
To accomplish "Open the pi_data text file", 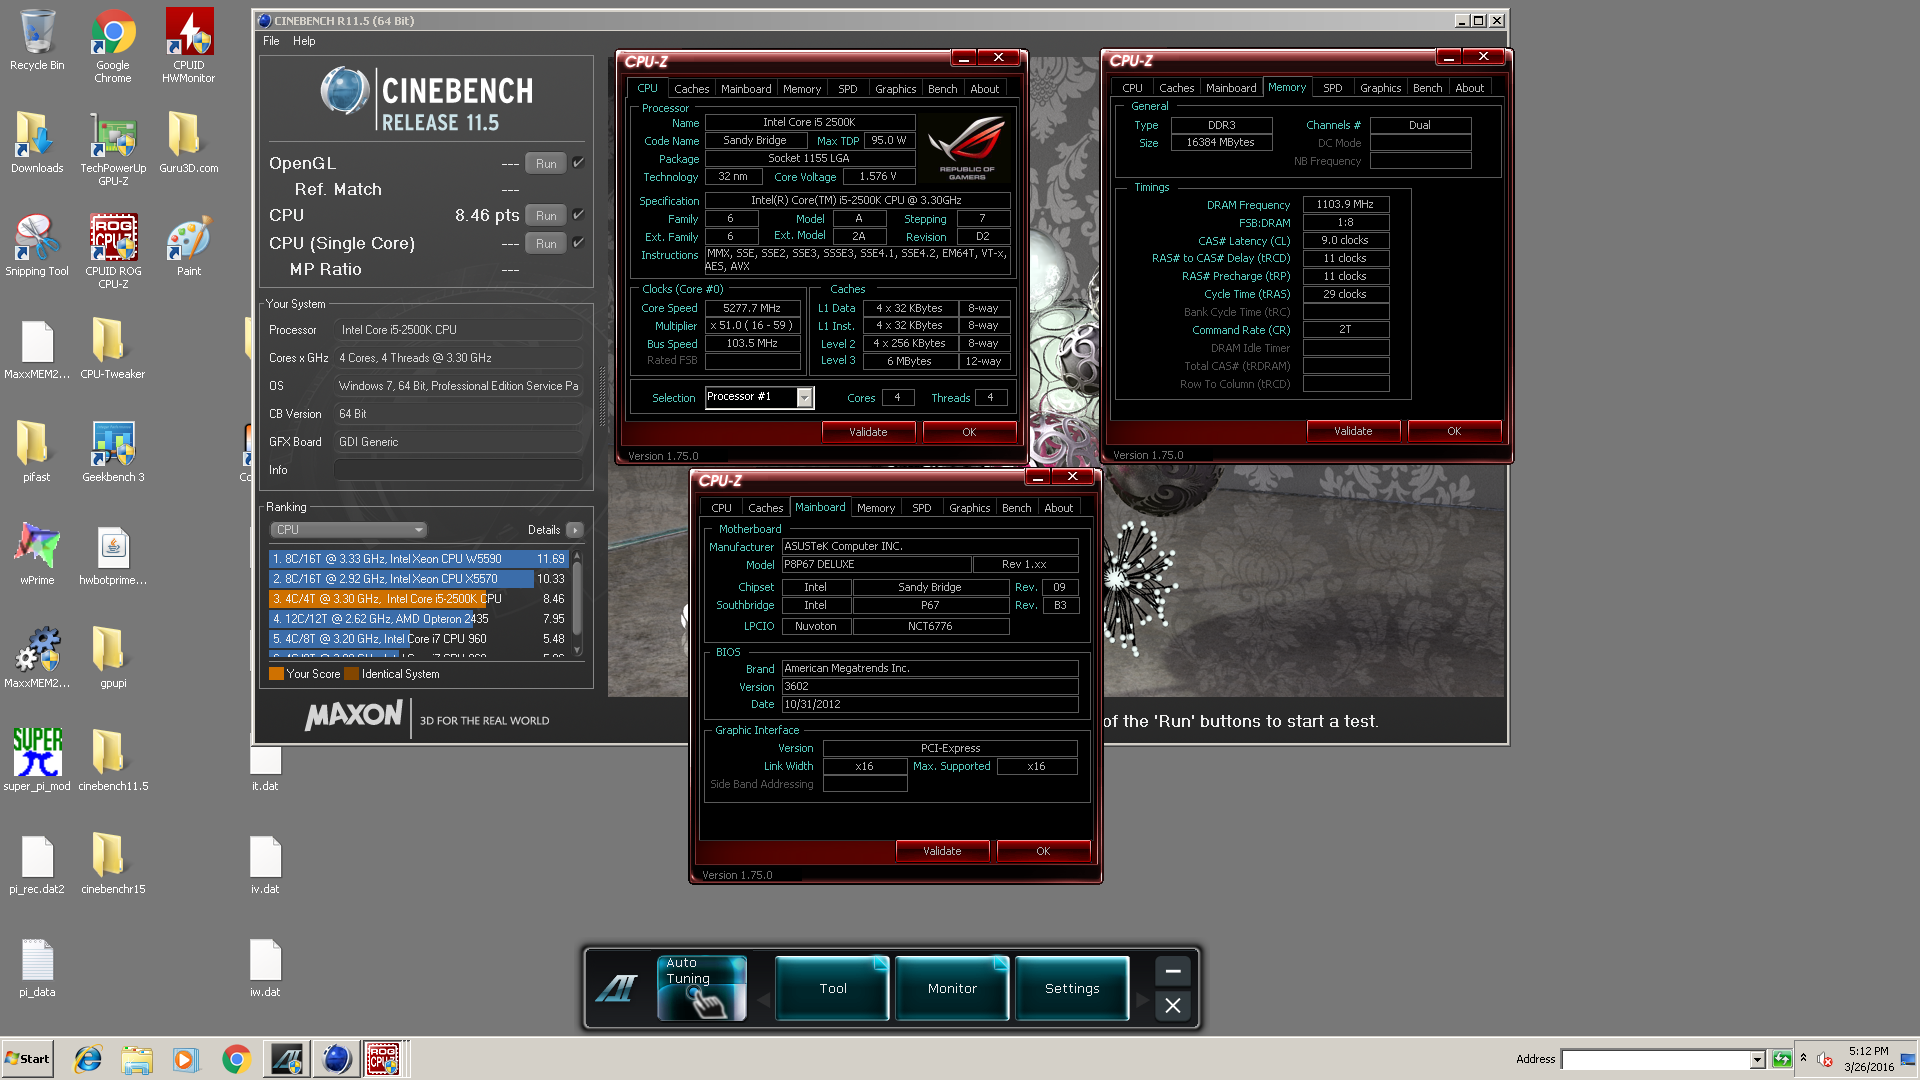I will click(37, 967).
